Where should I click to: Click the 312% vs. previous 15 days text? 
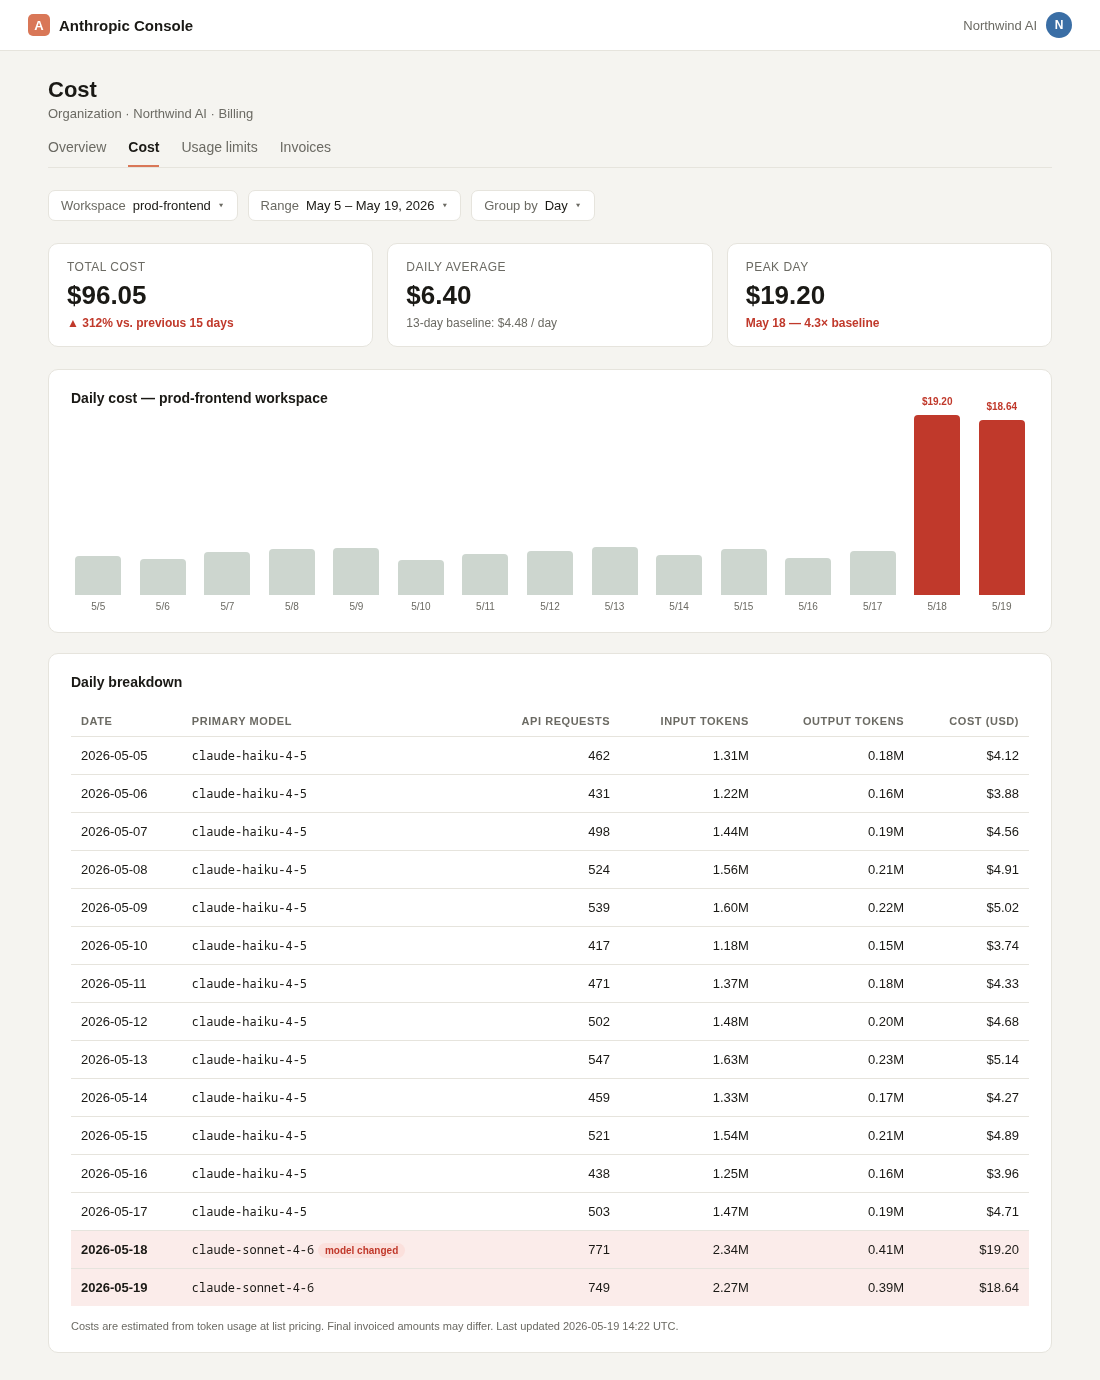click(x=150, y=323)
